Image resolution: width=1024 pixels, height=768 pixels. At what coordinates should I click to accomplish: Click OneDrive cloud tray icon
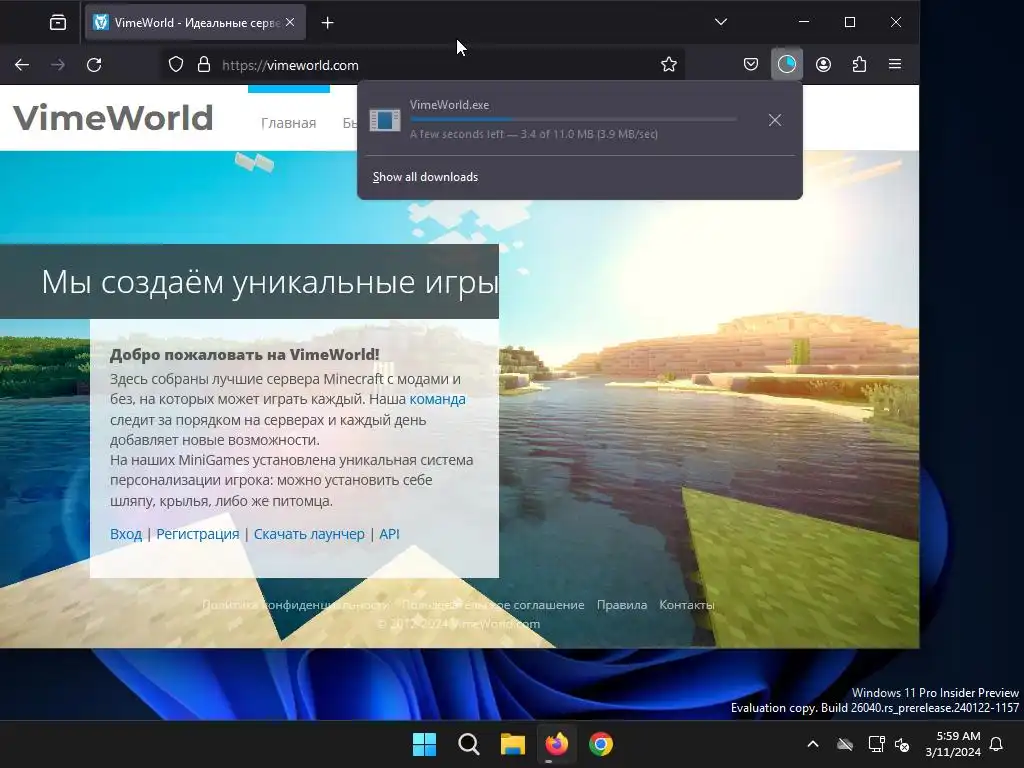point(845,744)
